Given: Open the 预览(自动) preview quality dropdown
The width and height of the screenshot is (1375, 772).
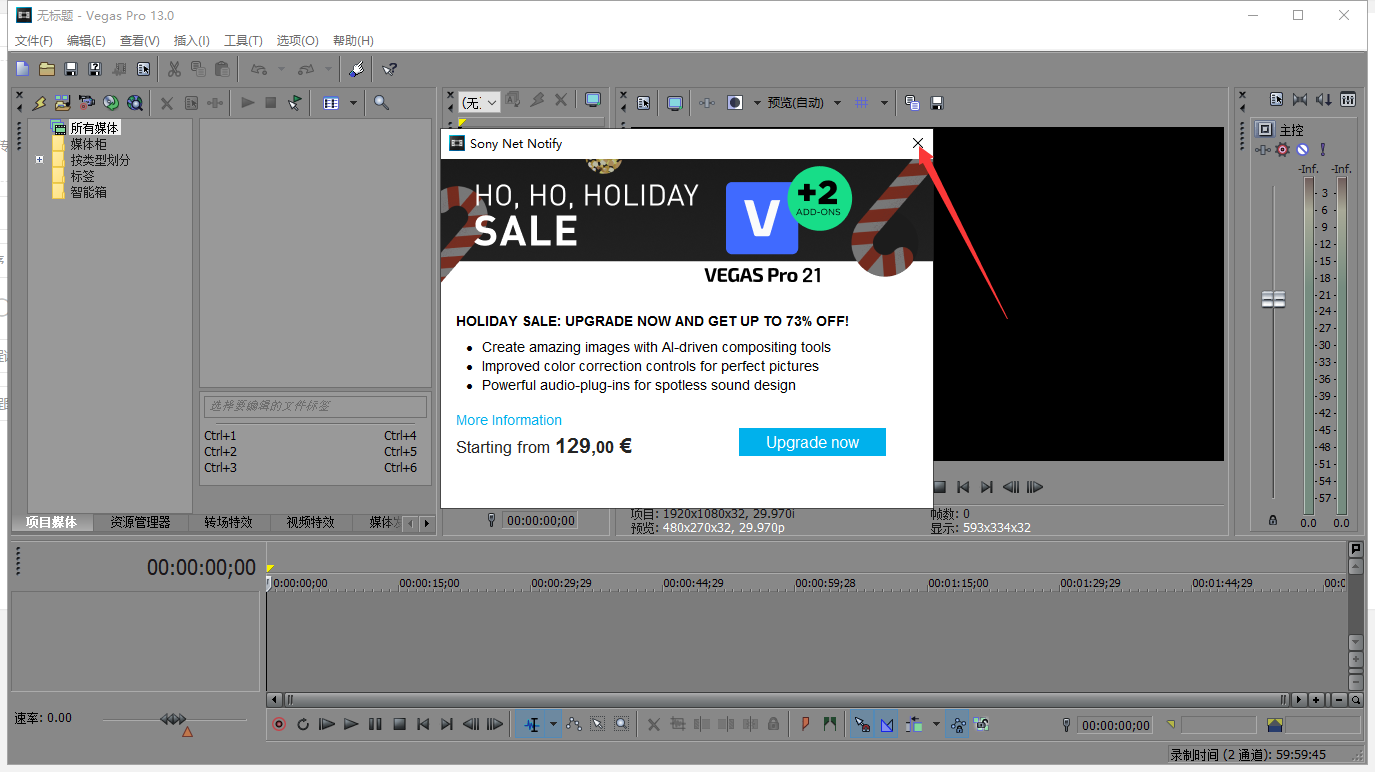Looking at the screenshot, I should click(x=837, y=102).
